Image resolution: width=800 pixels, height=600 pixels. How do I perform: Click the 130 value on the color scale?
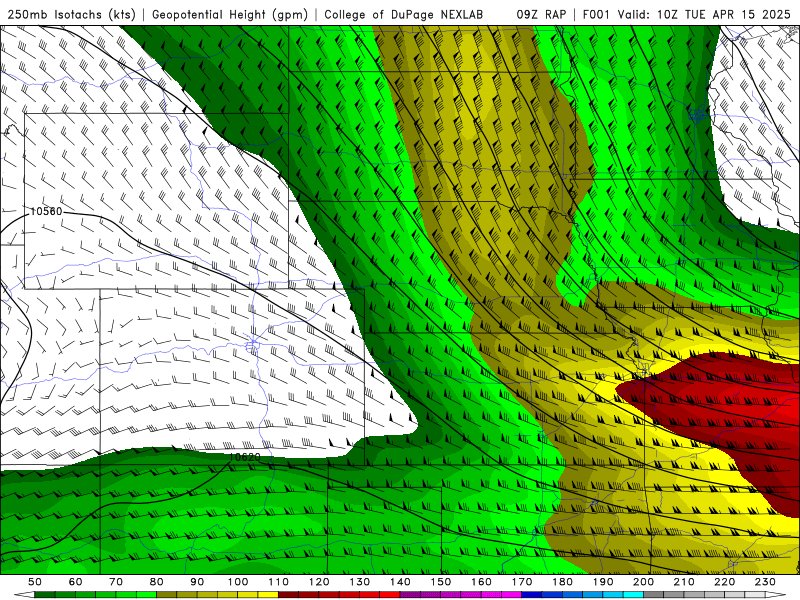pyautogui.click(x=360, y=582)
